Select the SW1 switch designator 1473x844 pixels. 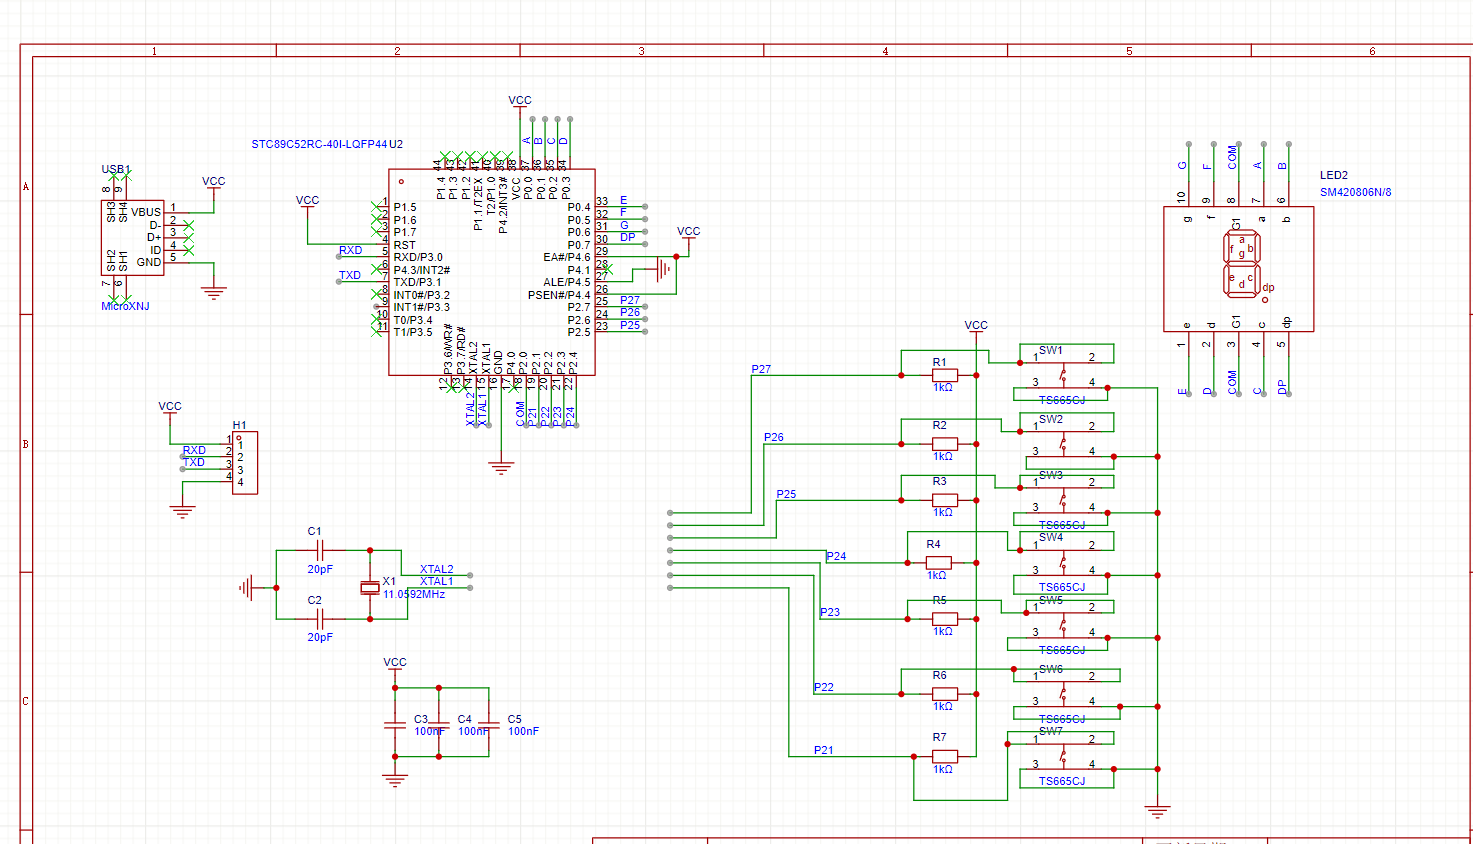pos(1051,350)
